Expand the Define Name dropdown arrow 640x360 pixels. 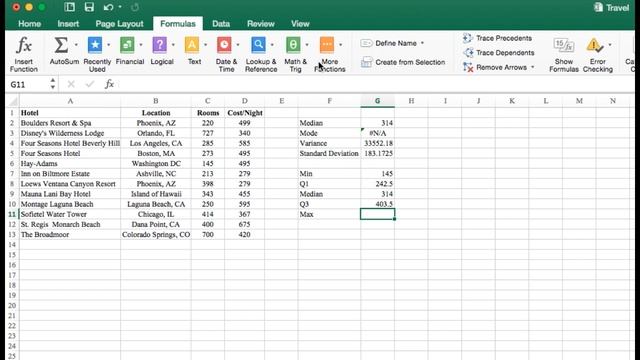point(422,43)
